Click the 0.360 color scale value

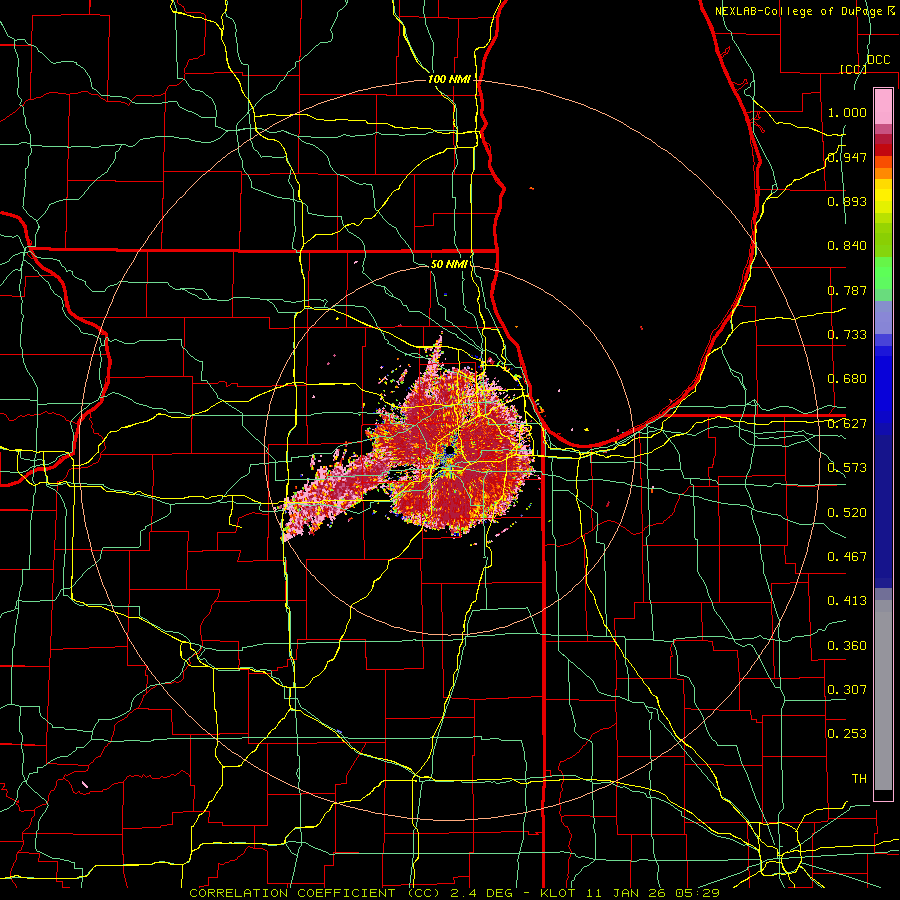coord(847,646)
